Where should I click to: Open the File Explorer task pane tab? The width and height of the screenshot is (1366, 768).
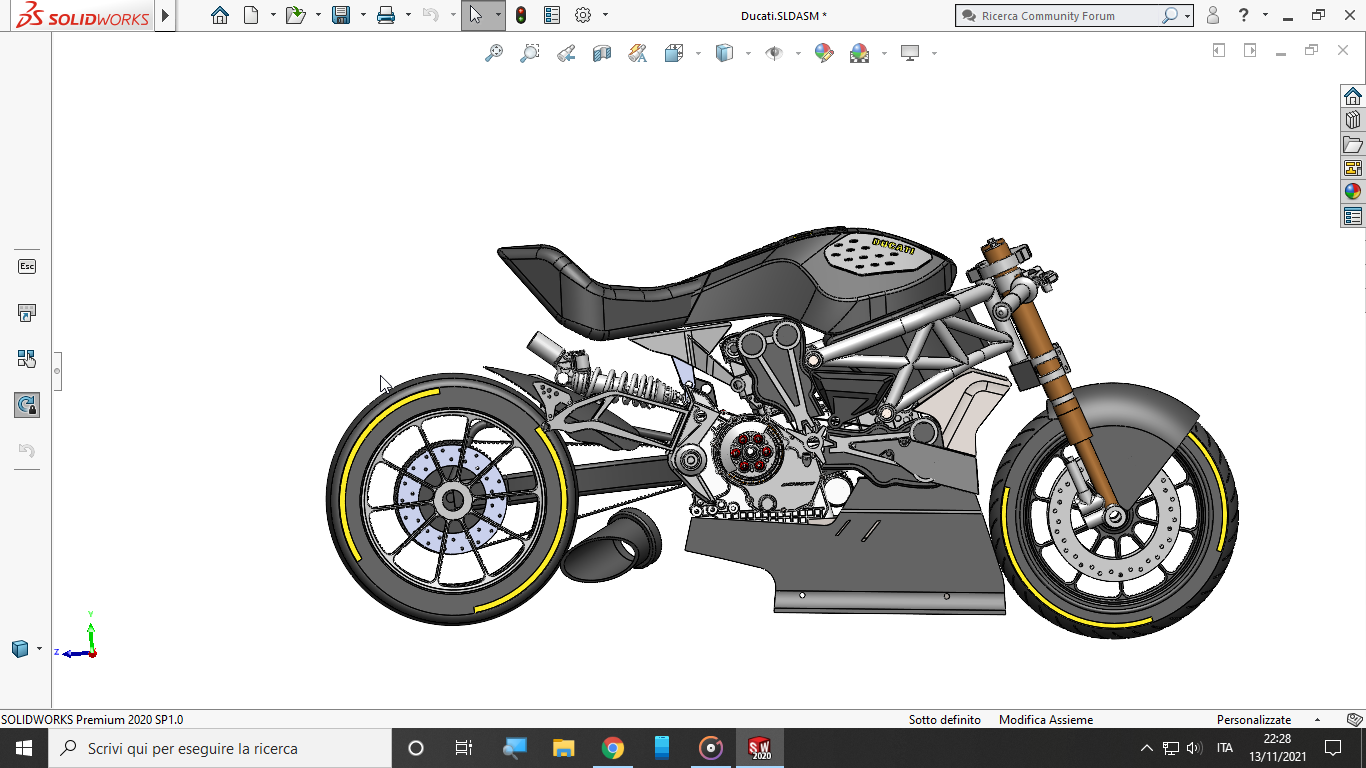point(1353,144)
